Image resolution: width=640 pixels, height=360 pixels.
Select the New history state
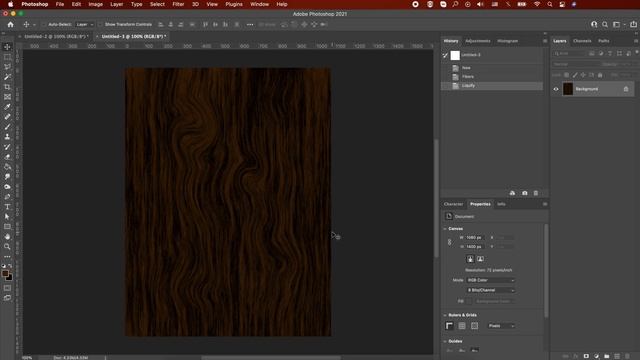point(492,68)
